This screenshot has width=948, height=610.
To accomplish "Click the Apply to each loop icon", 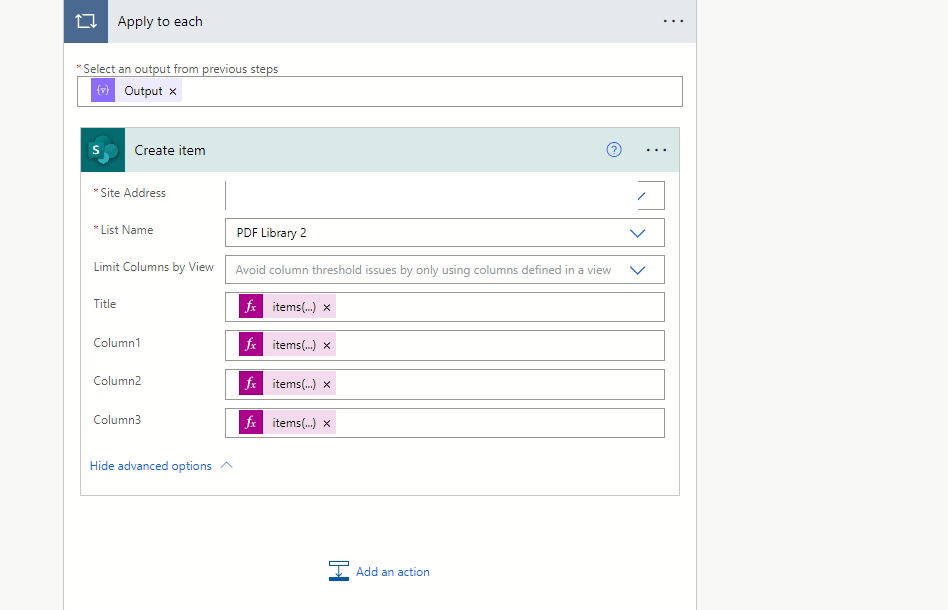I will pos(86,21).
